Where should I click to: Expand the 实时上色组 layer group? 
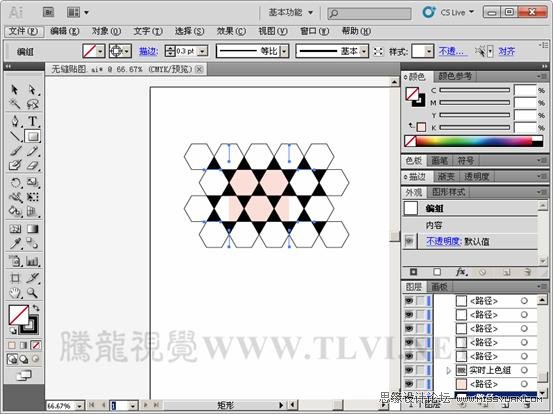pos(449,370)
